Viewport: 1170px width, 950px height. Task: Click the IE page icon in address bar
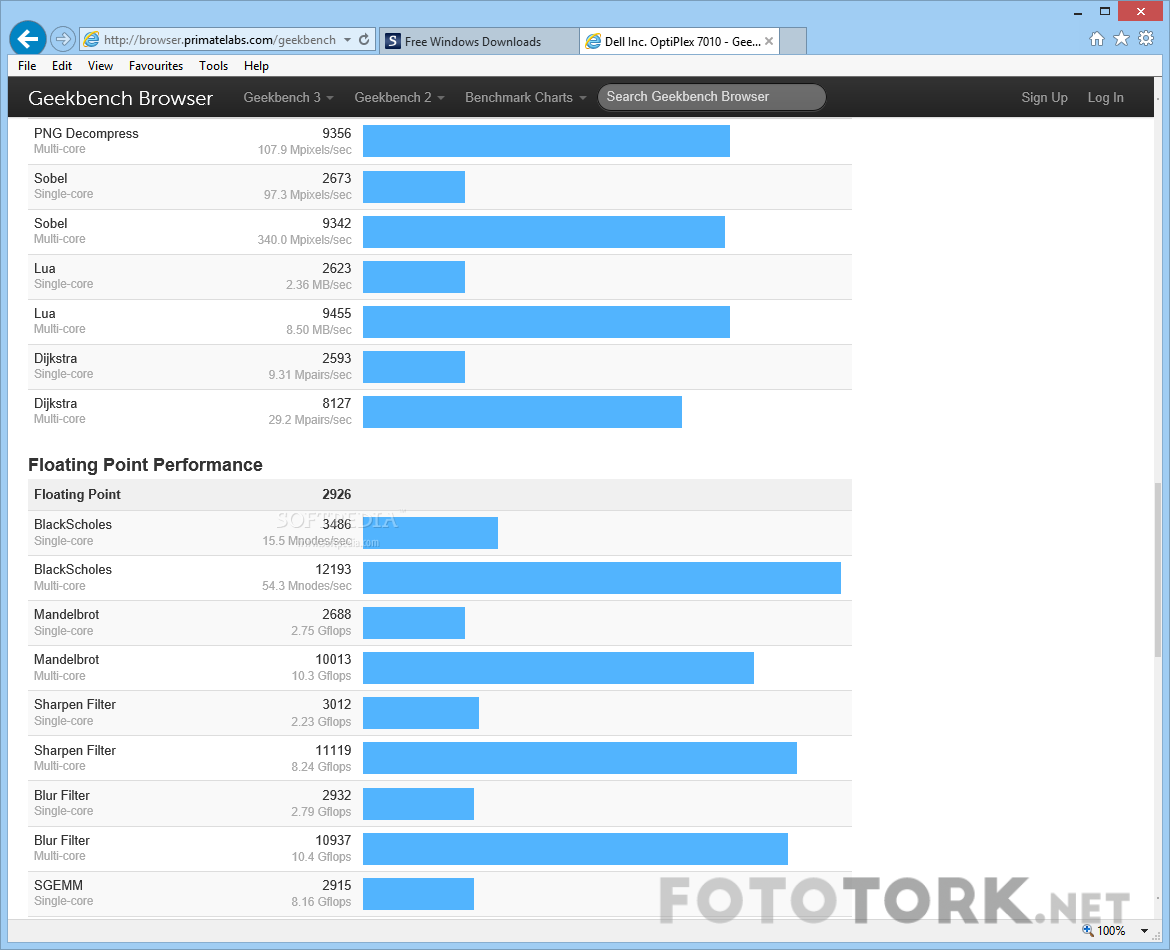[91, 40]
